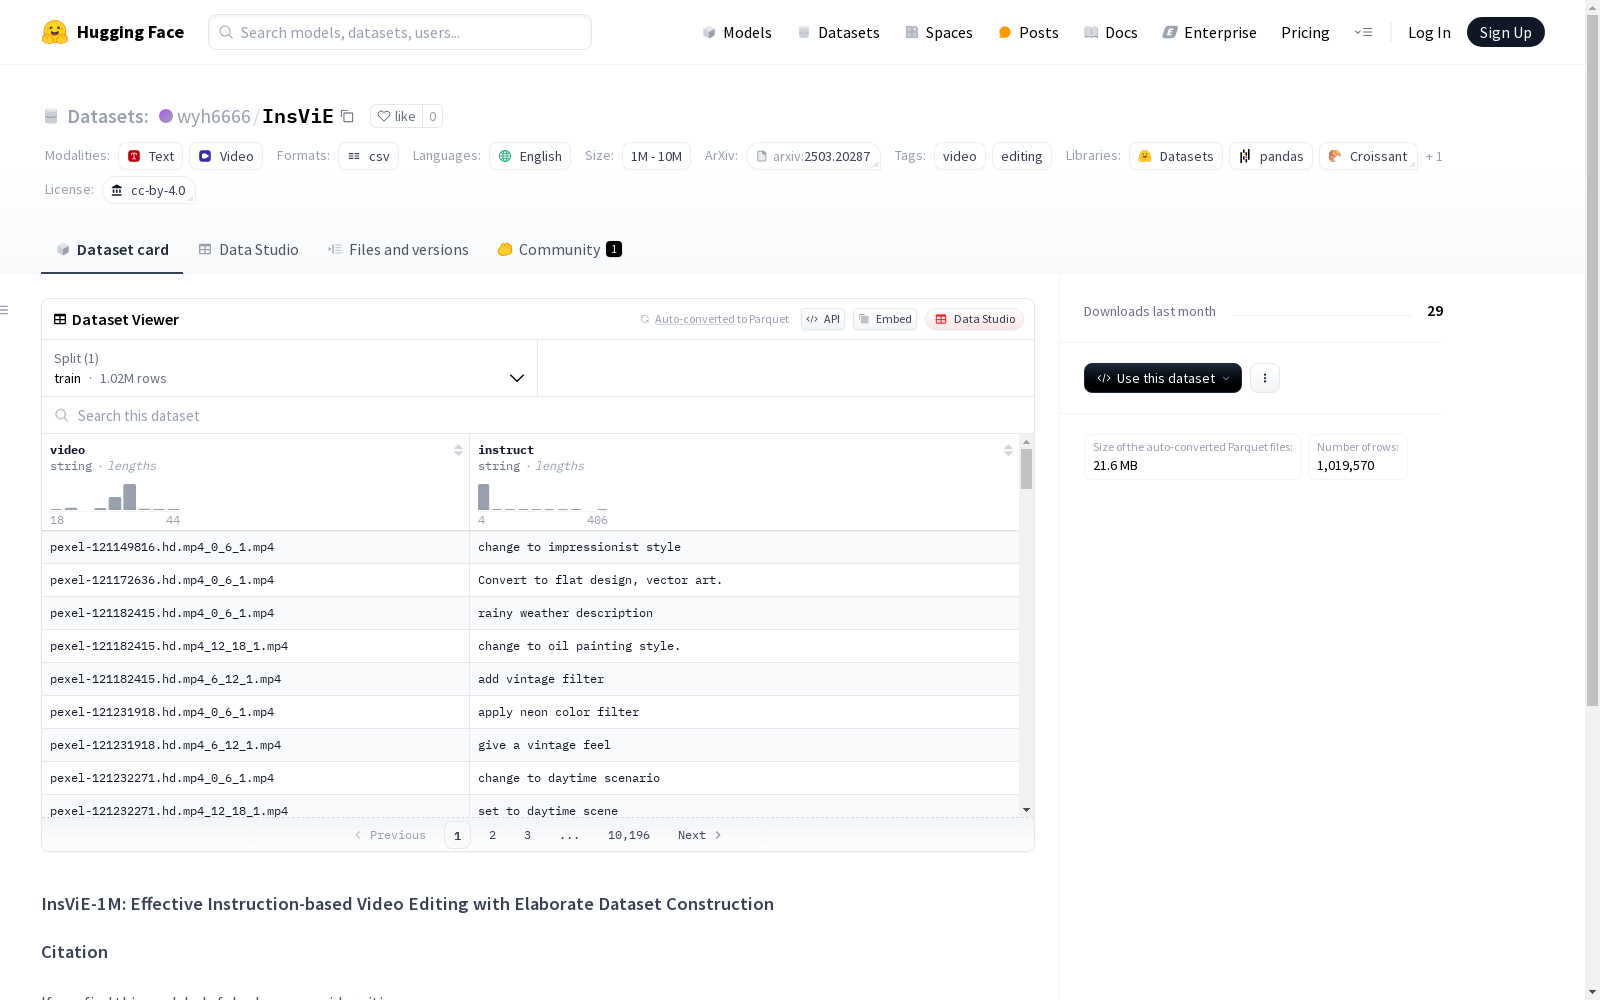
Task: Click the video lengths histogram
Action: (115, 497)
